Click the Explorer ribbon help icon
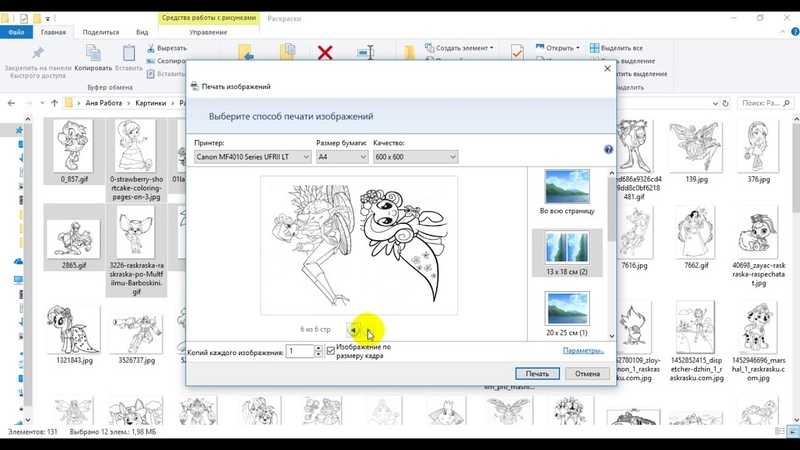800x450 pixels. pos(795,32)
